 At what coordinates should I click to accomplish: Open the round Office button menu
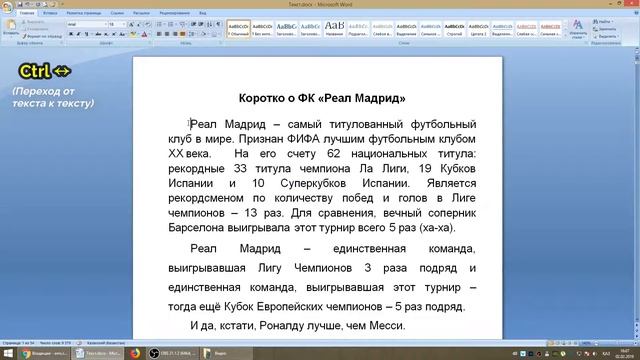click(7, 7)
